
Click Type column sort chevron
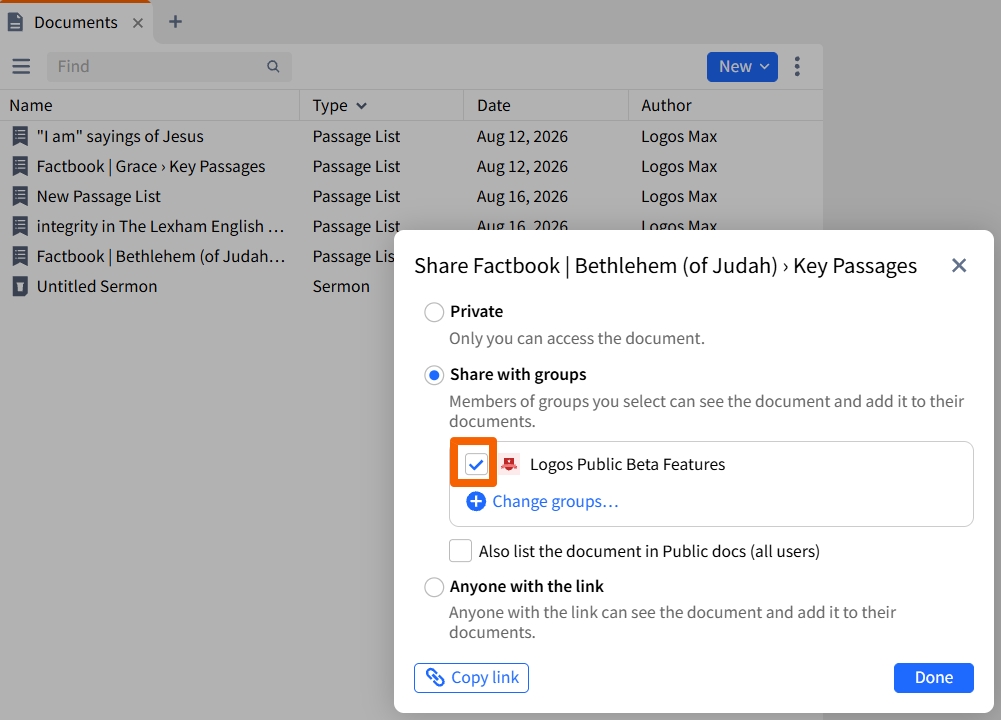pos(361,106)
